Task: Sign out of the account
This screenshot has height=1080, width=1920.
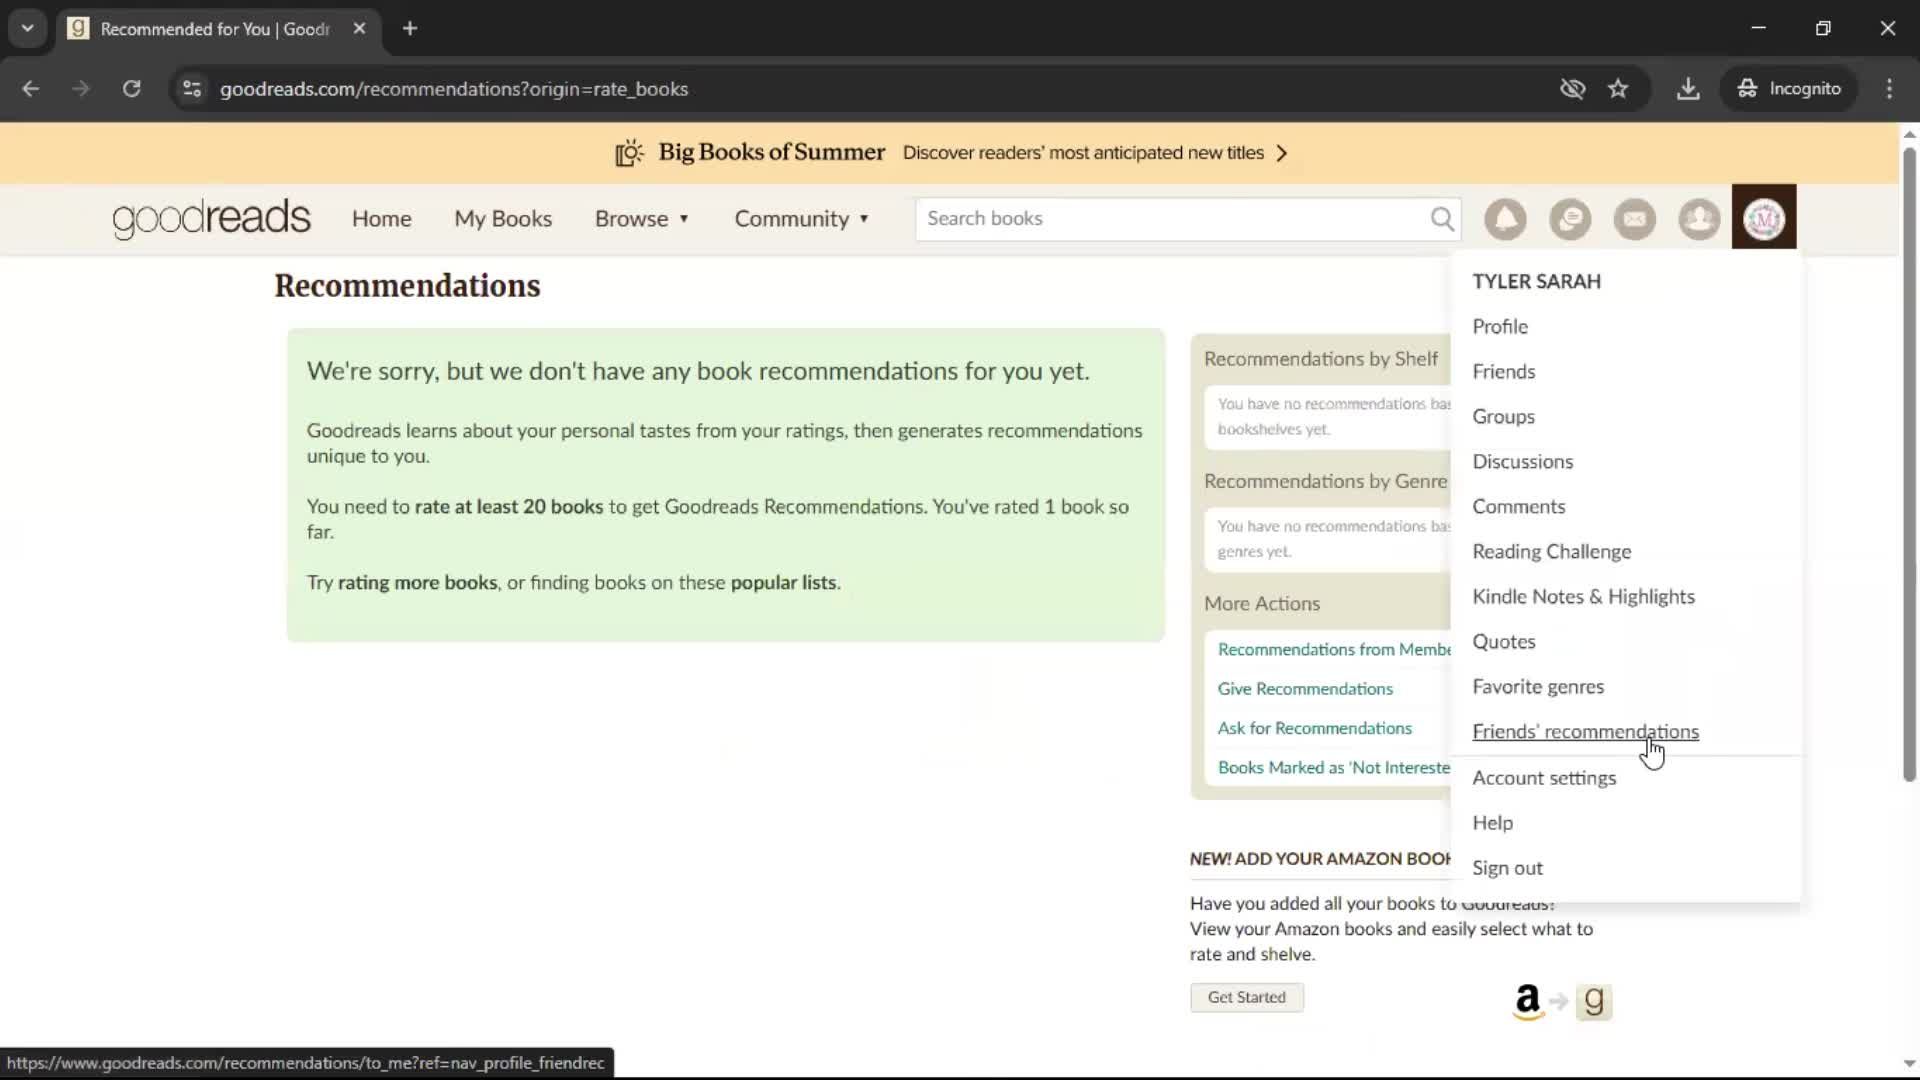Action: pyautogui.click(x=1507, y=869)
